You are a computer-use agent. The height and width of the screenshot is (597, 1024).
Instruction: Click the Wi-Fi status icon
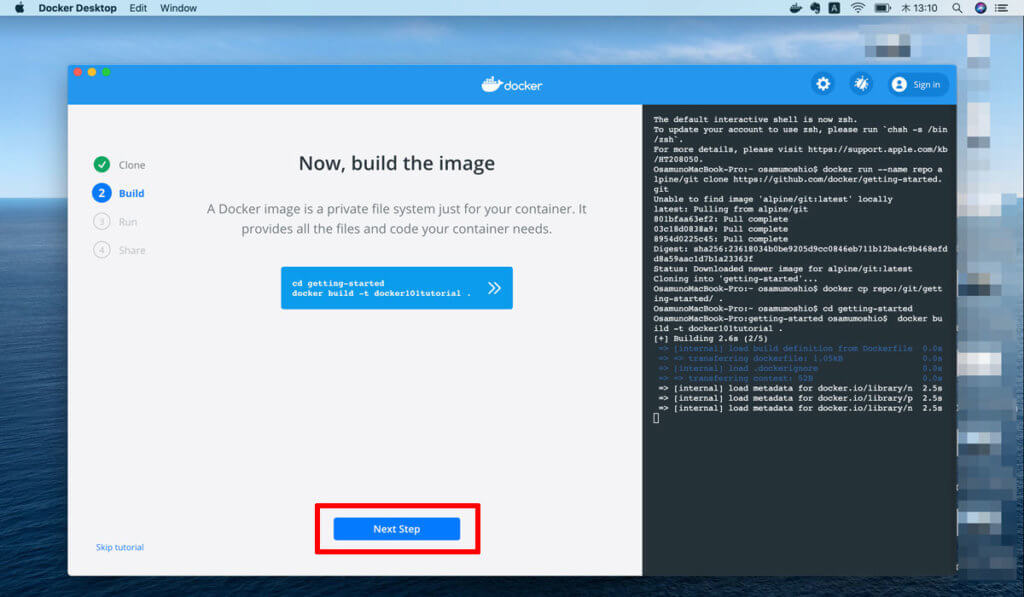[857, 8]
